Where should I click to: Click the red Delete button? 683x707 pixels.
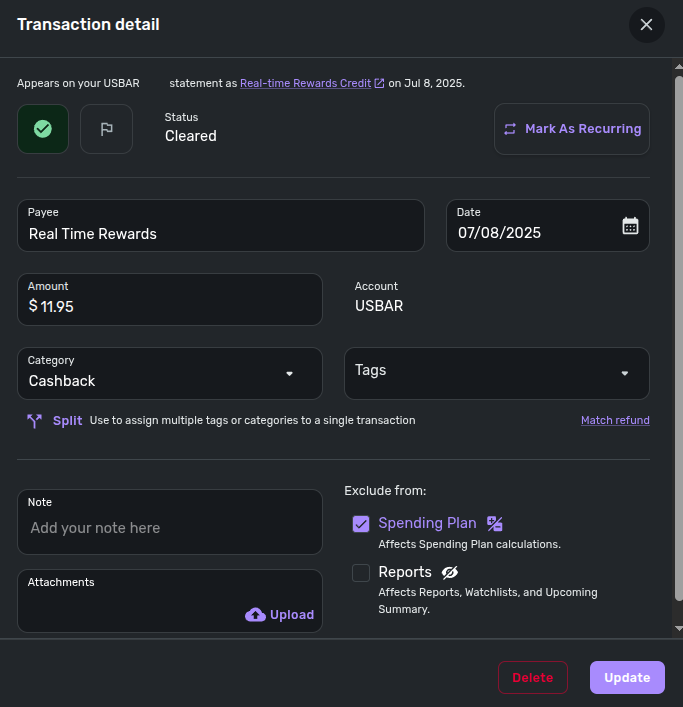(x=532, y=677)
